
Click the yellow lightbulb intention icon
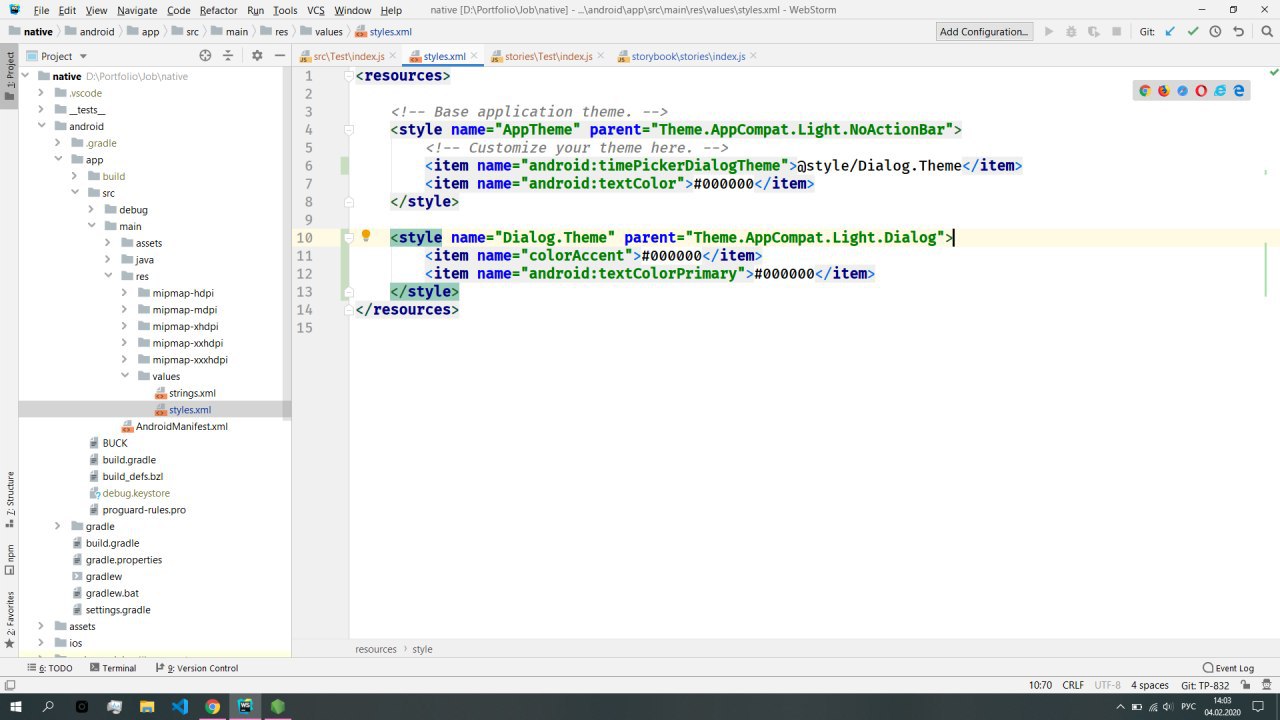366,236
